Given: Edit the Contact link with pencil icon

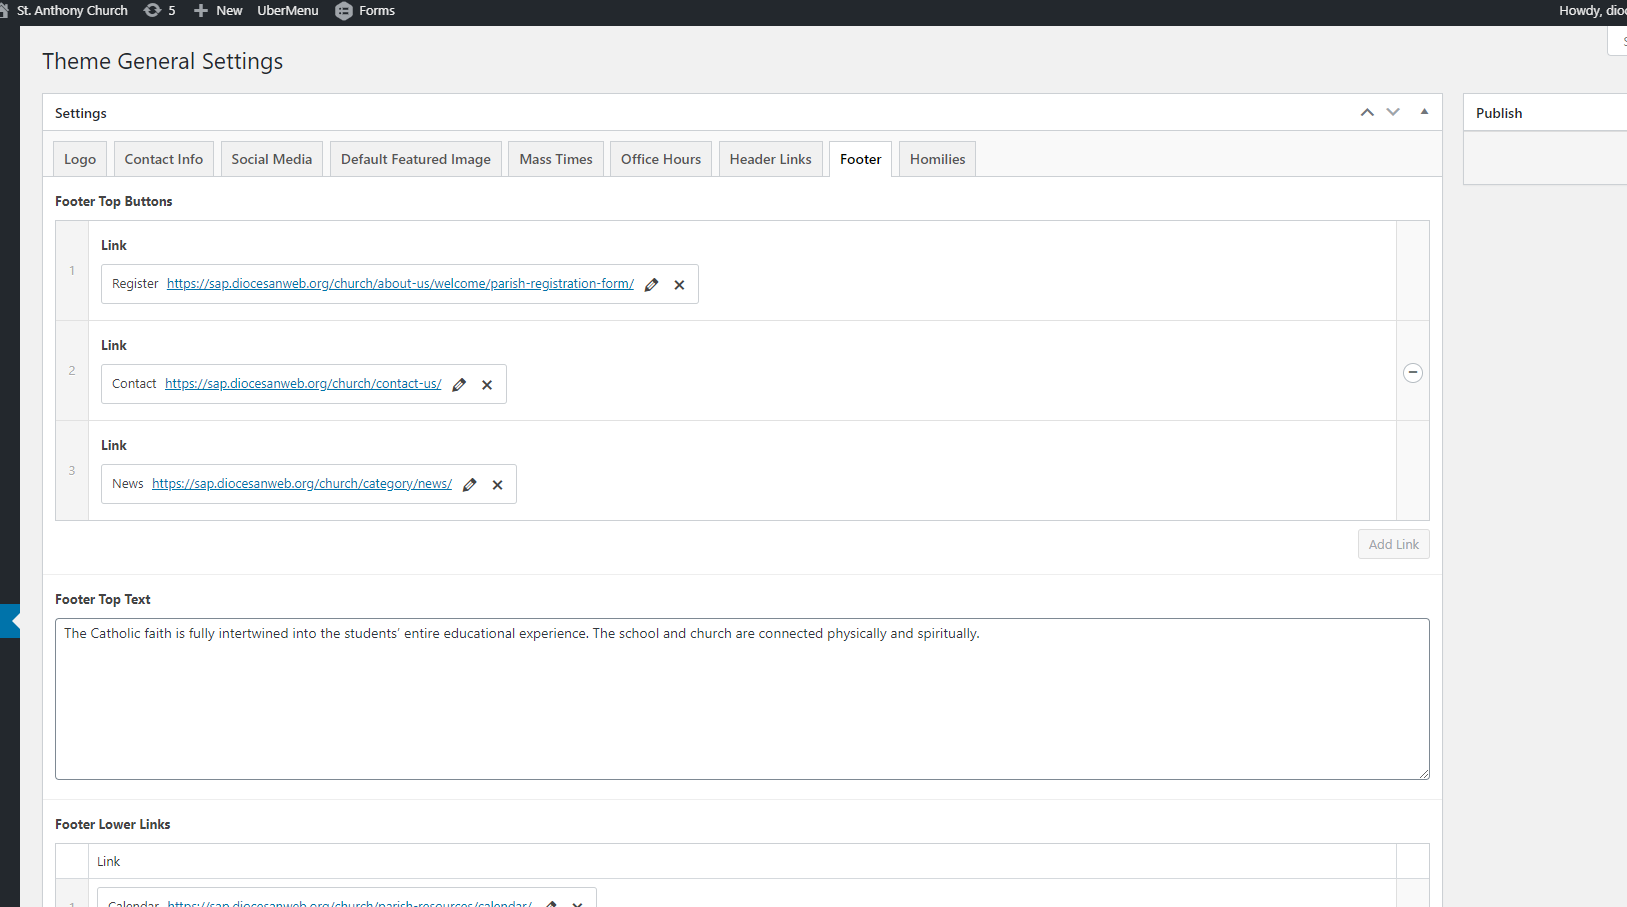Looking at the screenshot, I should [459, 385].
